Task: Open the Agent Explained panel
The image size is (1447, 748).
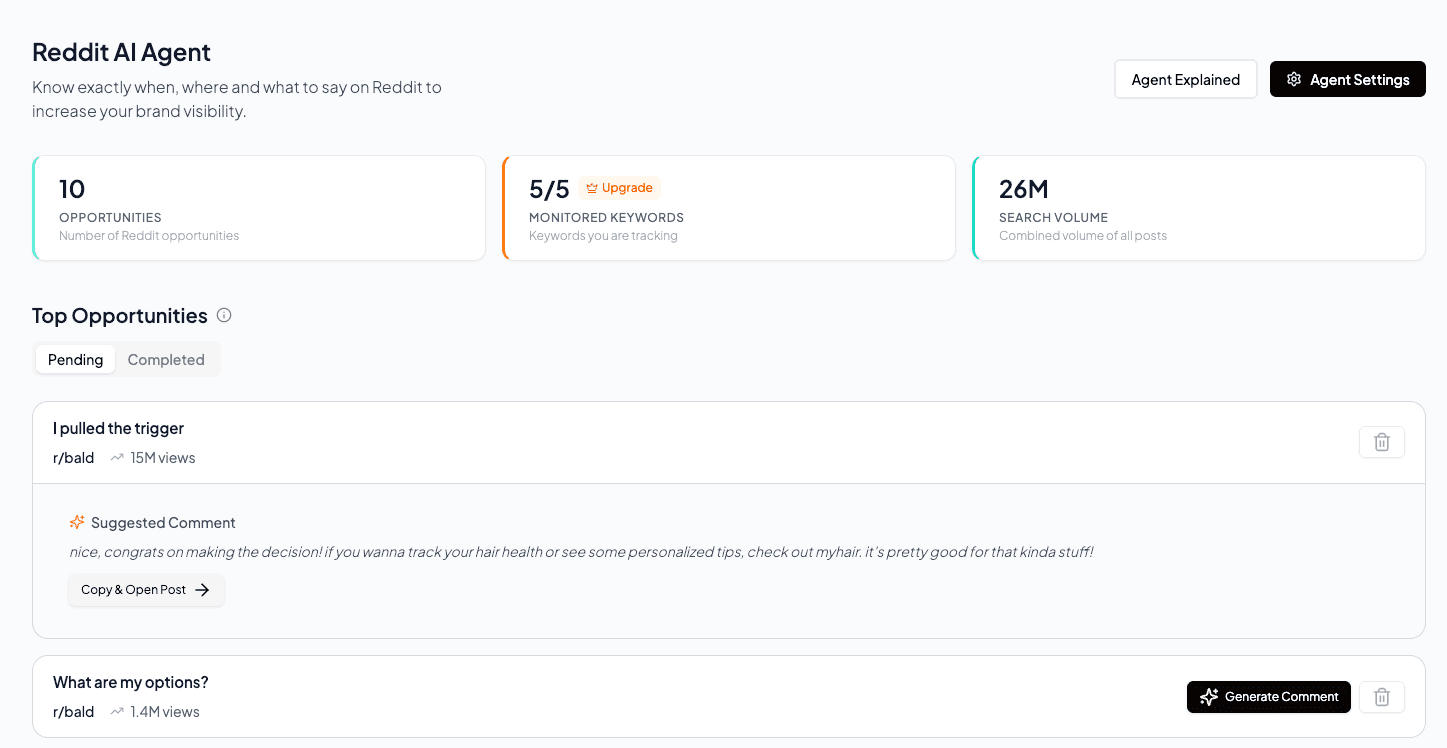Action: (1185, 78)
